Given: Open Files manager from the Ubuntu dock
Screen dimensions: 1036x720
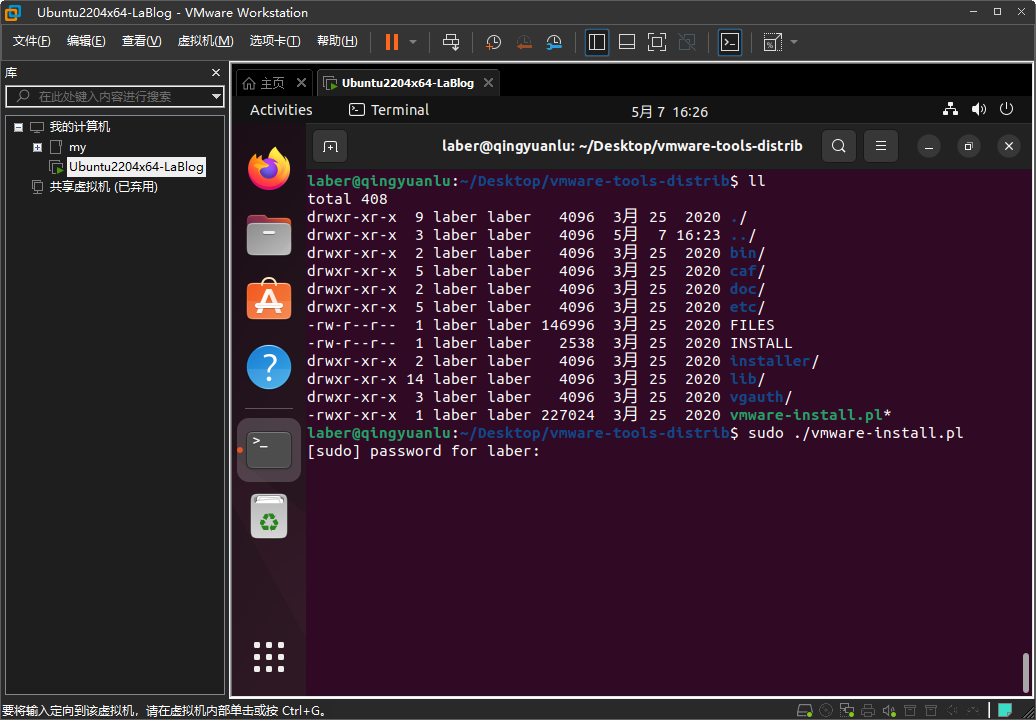Looking at the screenshot, I should [269, 235].
